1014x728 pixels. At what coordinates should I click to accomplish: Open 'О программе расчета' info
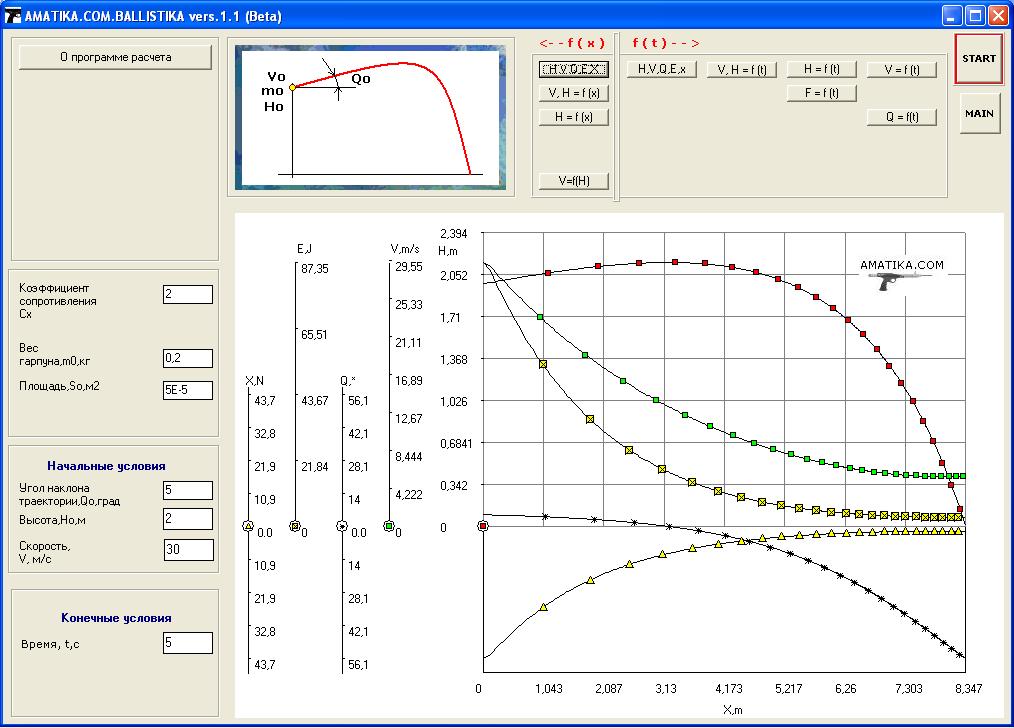click(x=115, y=57)
